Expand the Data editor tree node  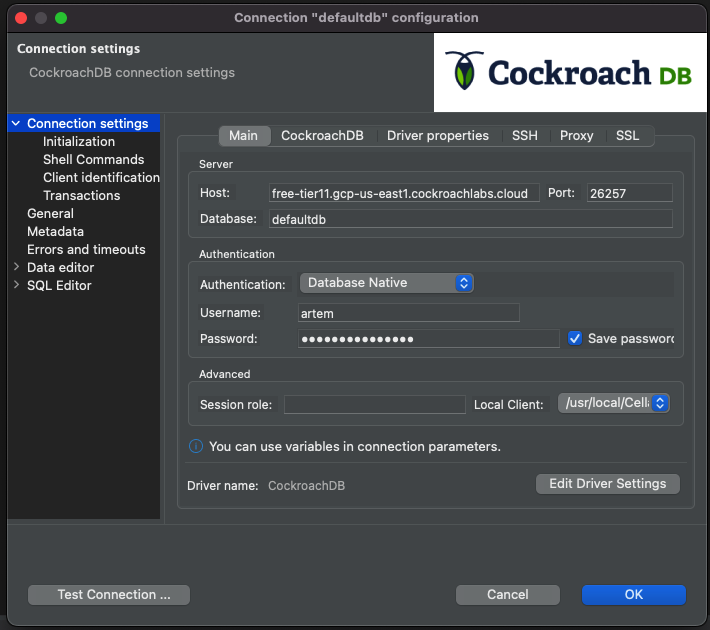[16, 267]
